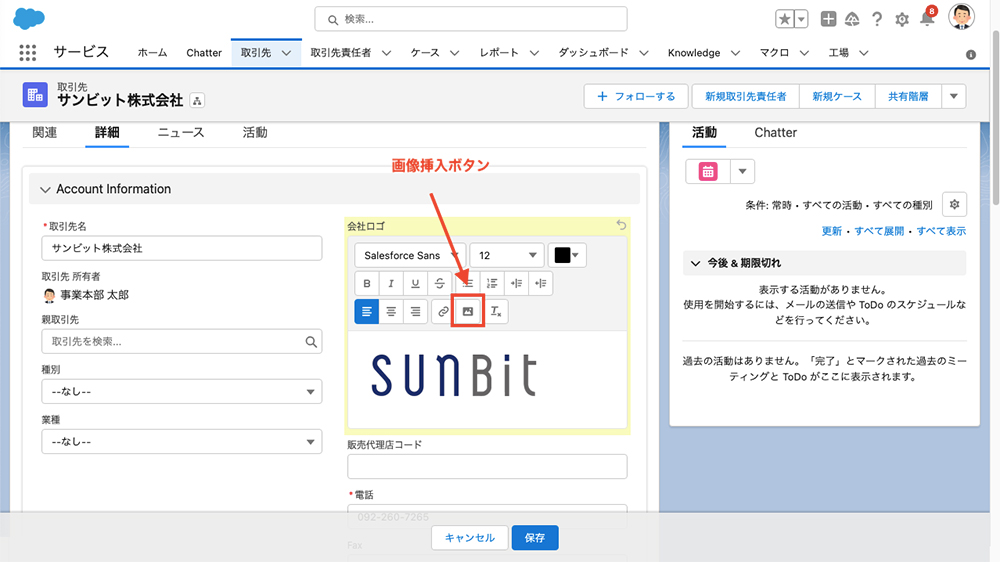Click the 共有階層 button
The width and height of the screenshot is (1000, 562).
908,96
